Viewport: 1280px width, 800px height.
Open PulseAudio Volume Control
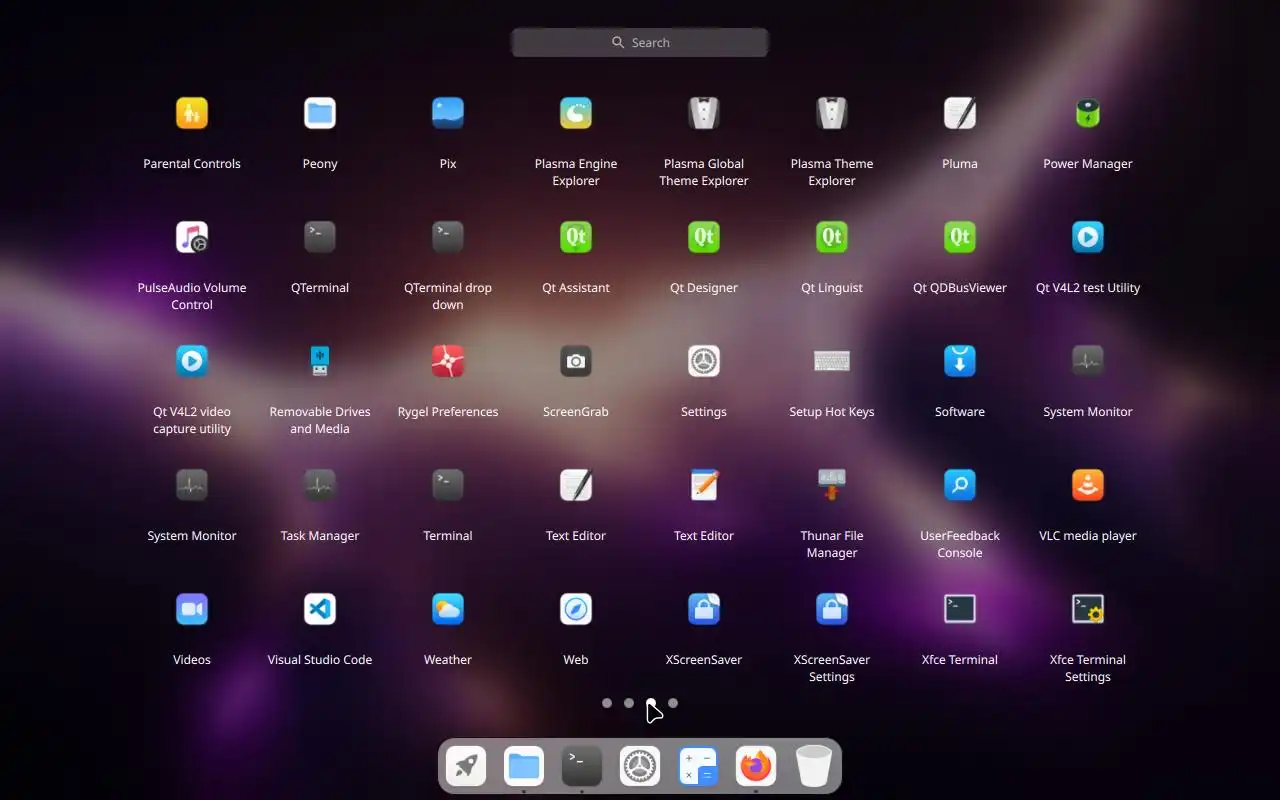click(x=192, y=237)
